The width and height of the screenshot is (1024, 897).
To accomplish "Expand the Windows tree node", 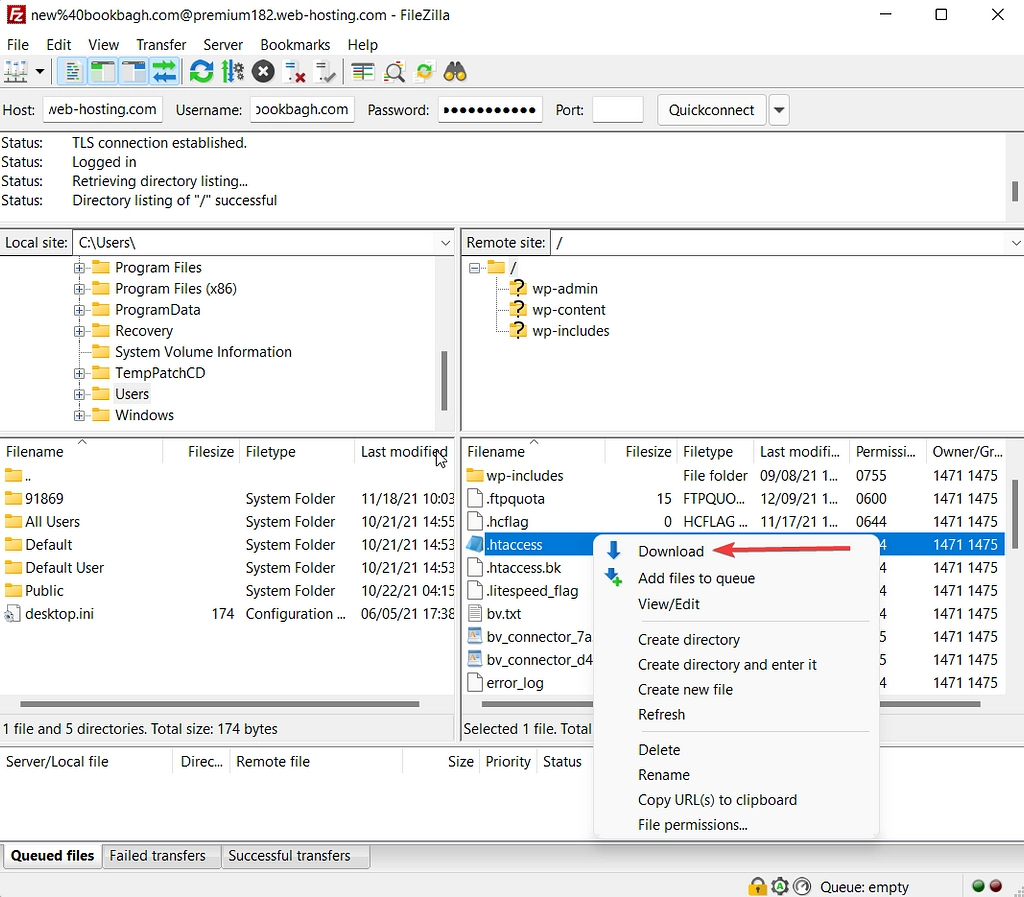I will point(79,415).
